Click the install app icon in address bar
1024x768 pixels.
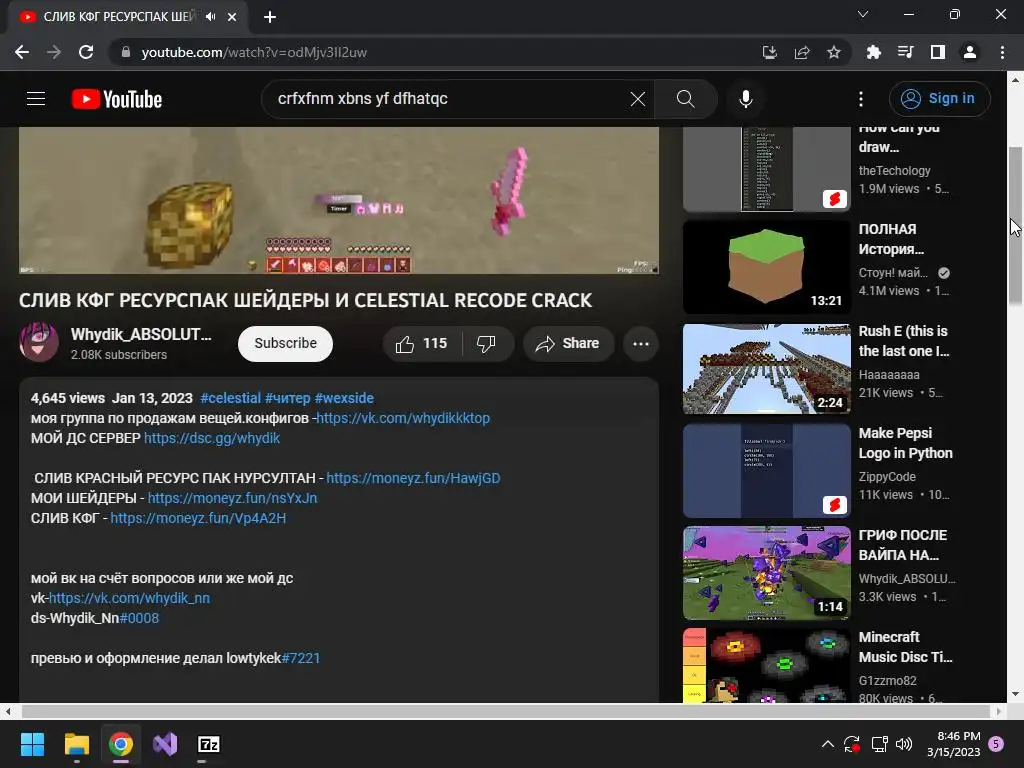770,52
